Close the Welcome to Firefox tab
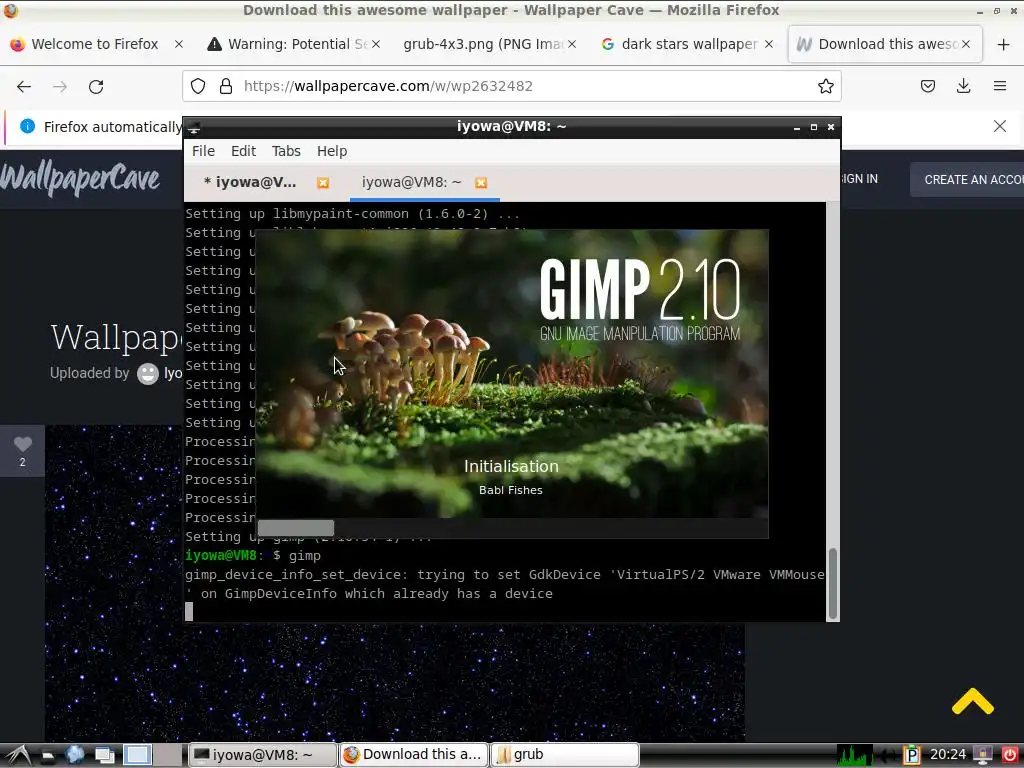The image size is (1024, 768). tap(179, 44)
